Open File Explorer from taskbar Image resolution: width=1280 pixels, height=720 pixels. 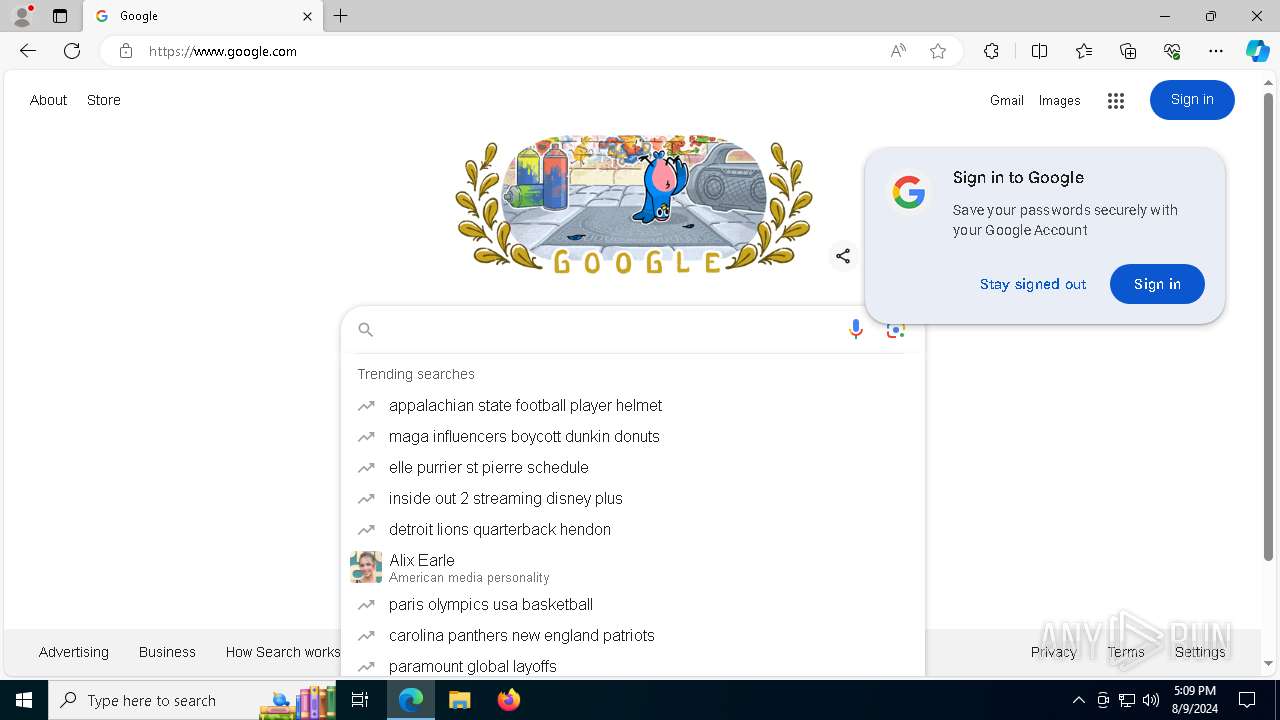tap(459, 700)
